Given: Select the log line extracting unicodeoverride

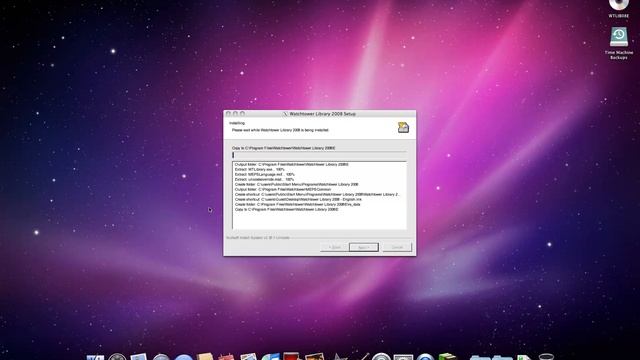Looking at the screenshot, I should 264,179.
